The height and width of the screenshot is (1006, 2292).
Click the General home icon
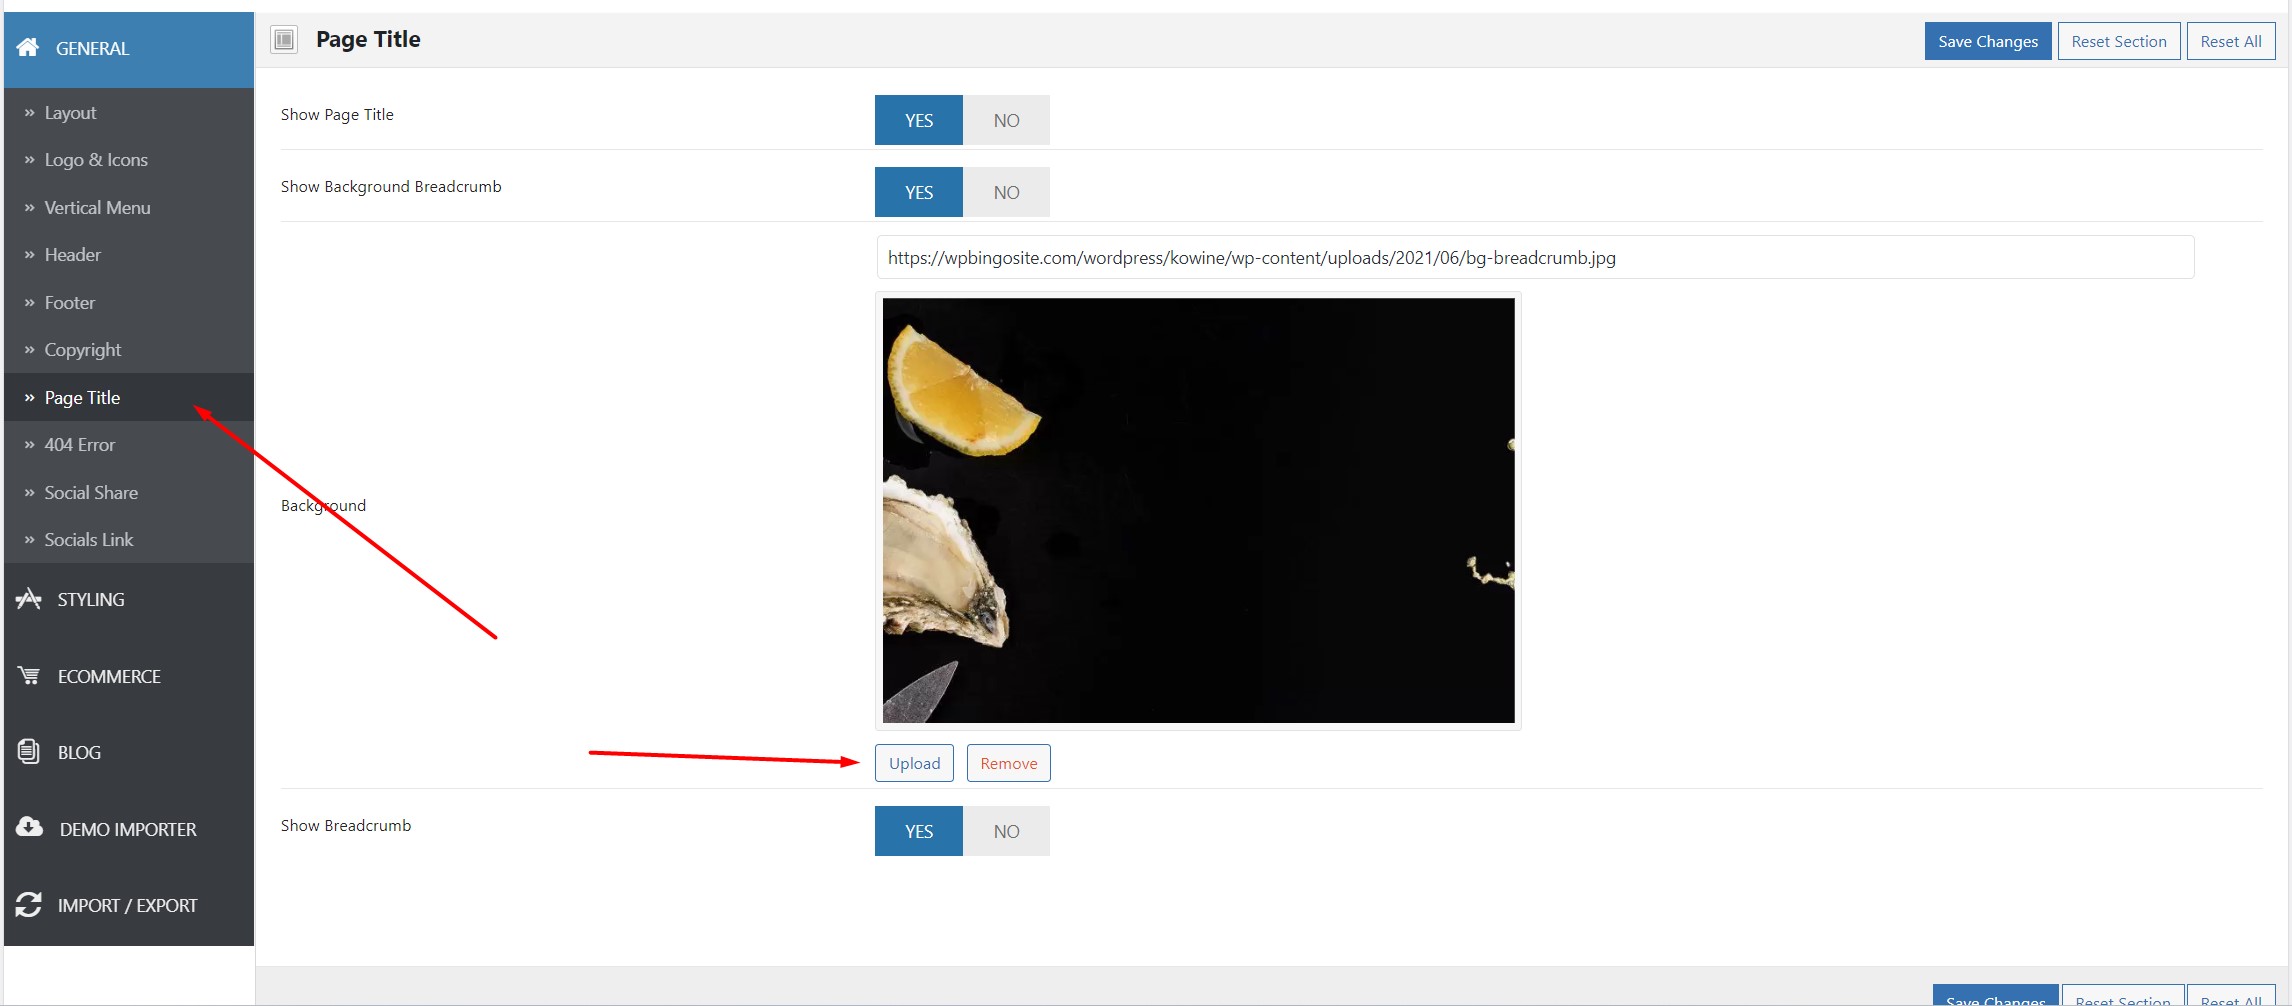28,47
